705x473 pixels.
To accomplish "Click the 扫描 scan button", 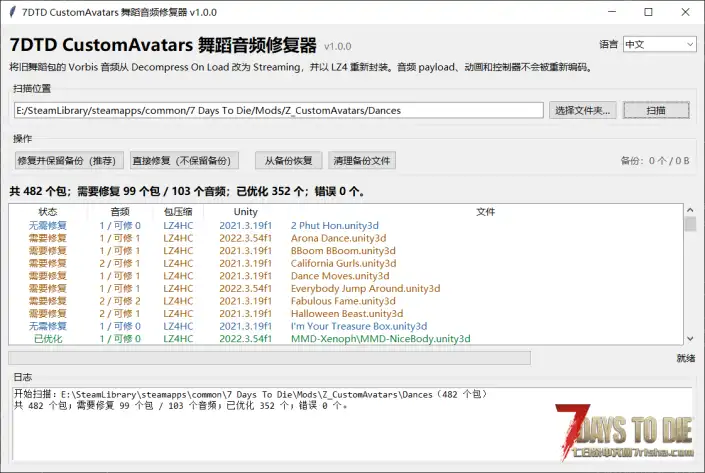I will coord(656,110).
